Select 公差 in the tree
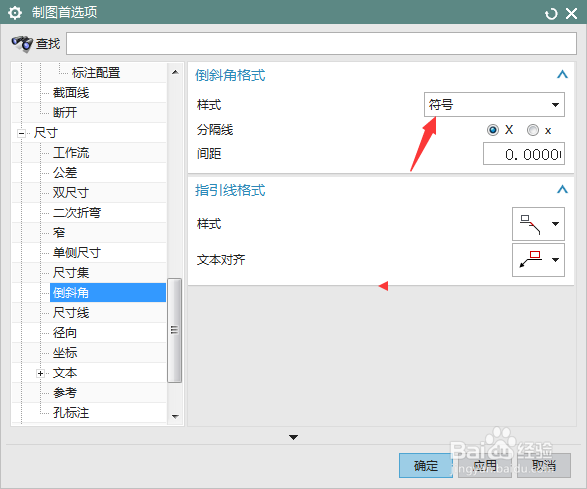The width and height of the screenshot is (587, 489). pyautogui.click(x=65, y=173)
